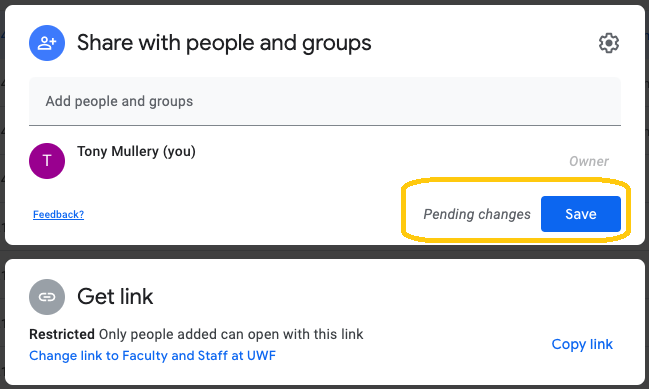Image resolution: width=649 pixels, height=389 pixels.
Task: Copy link from the Get link panel
Action: click(582, 344)
